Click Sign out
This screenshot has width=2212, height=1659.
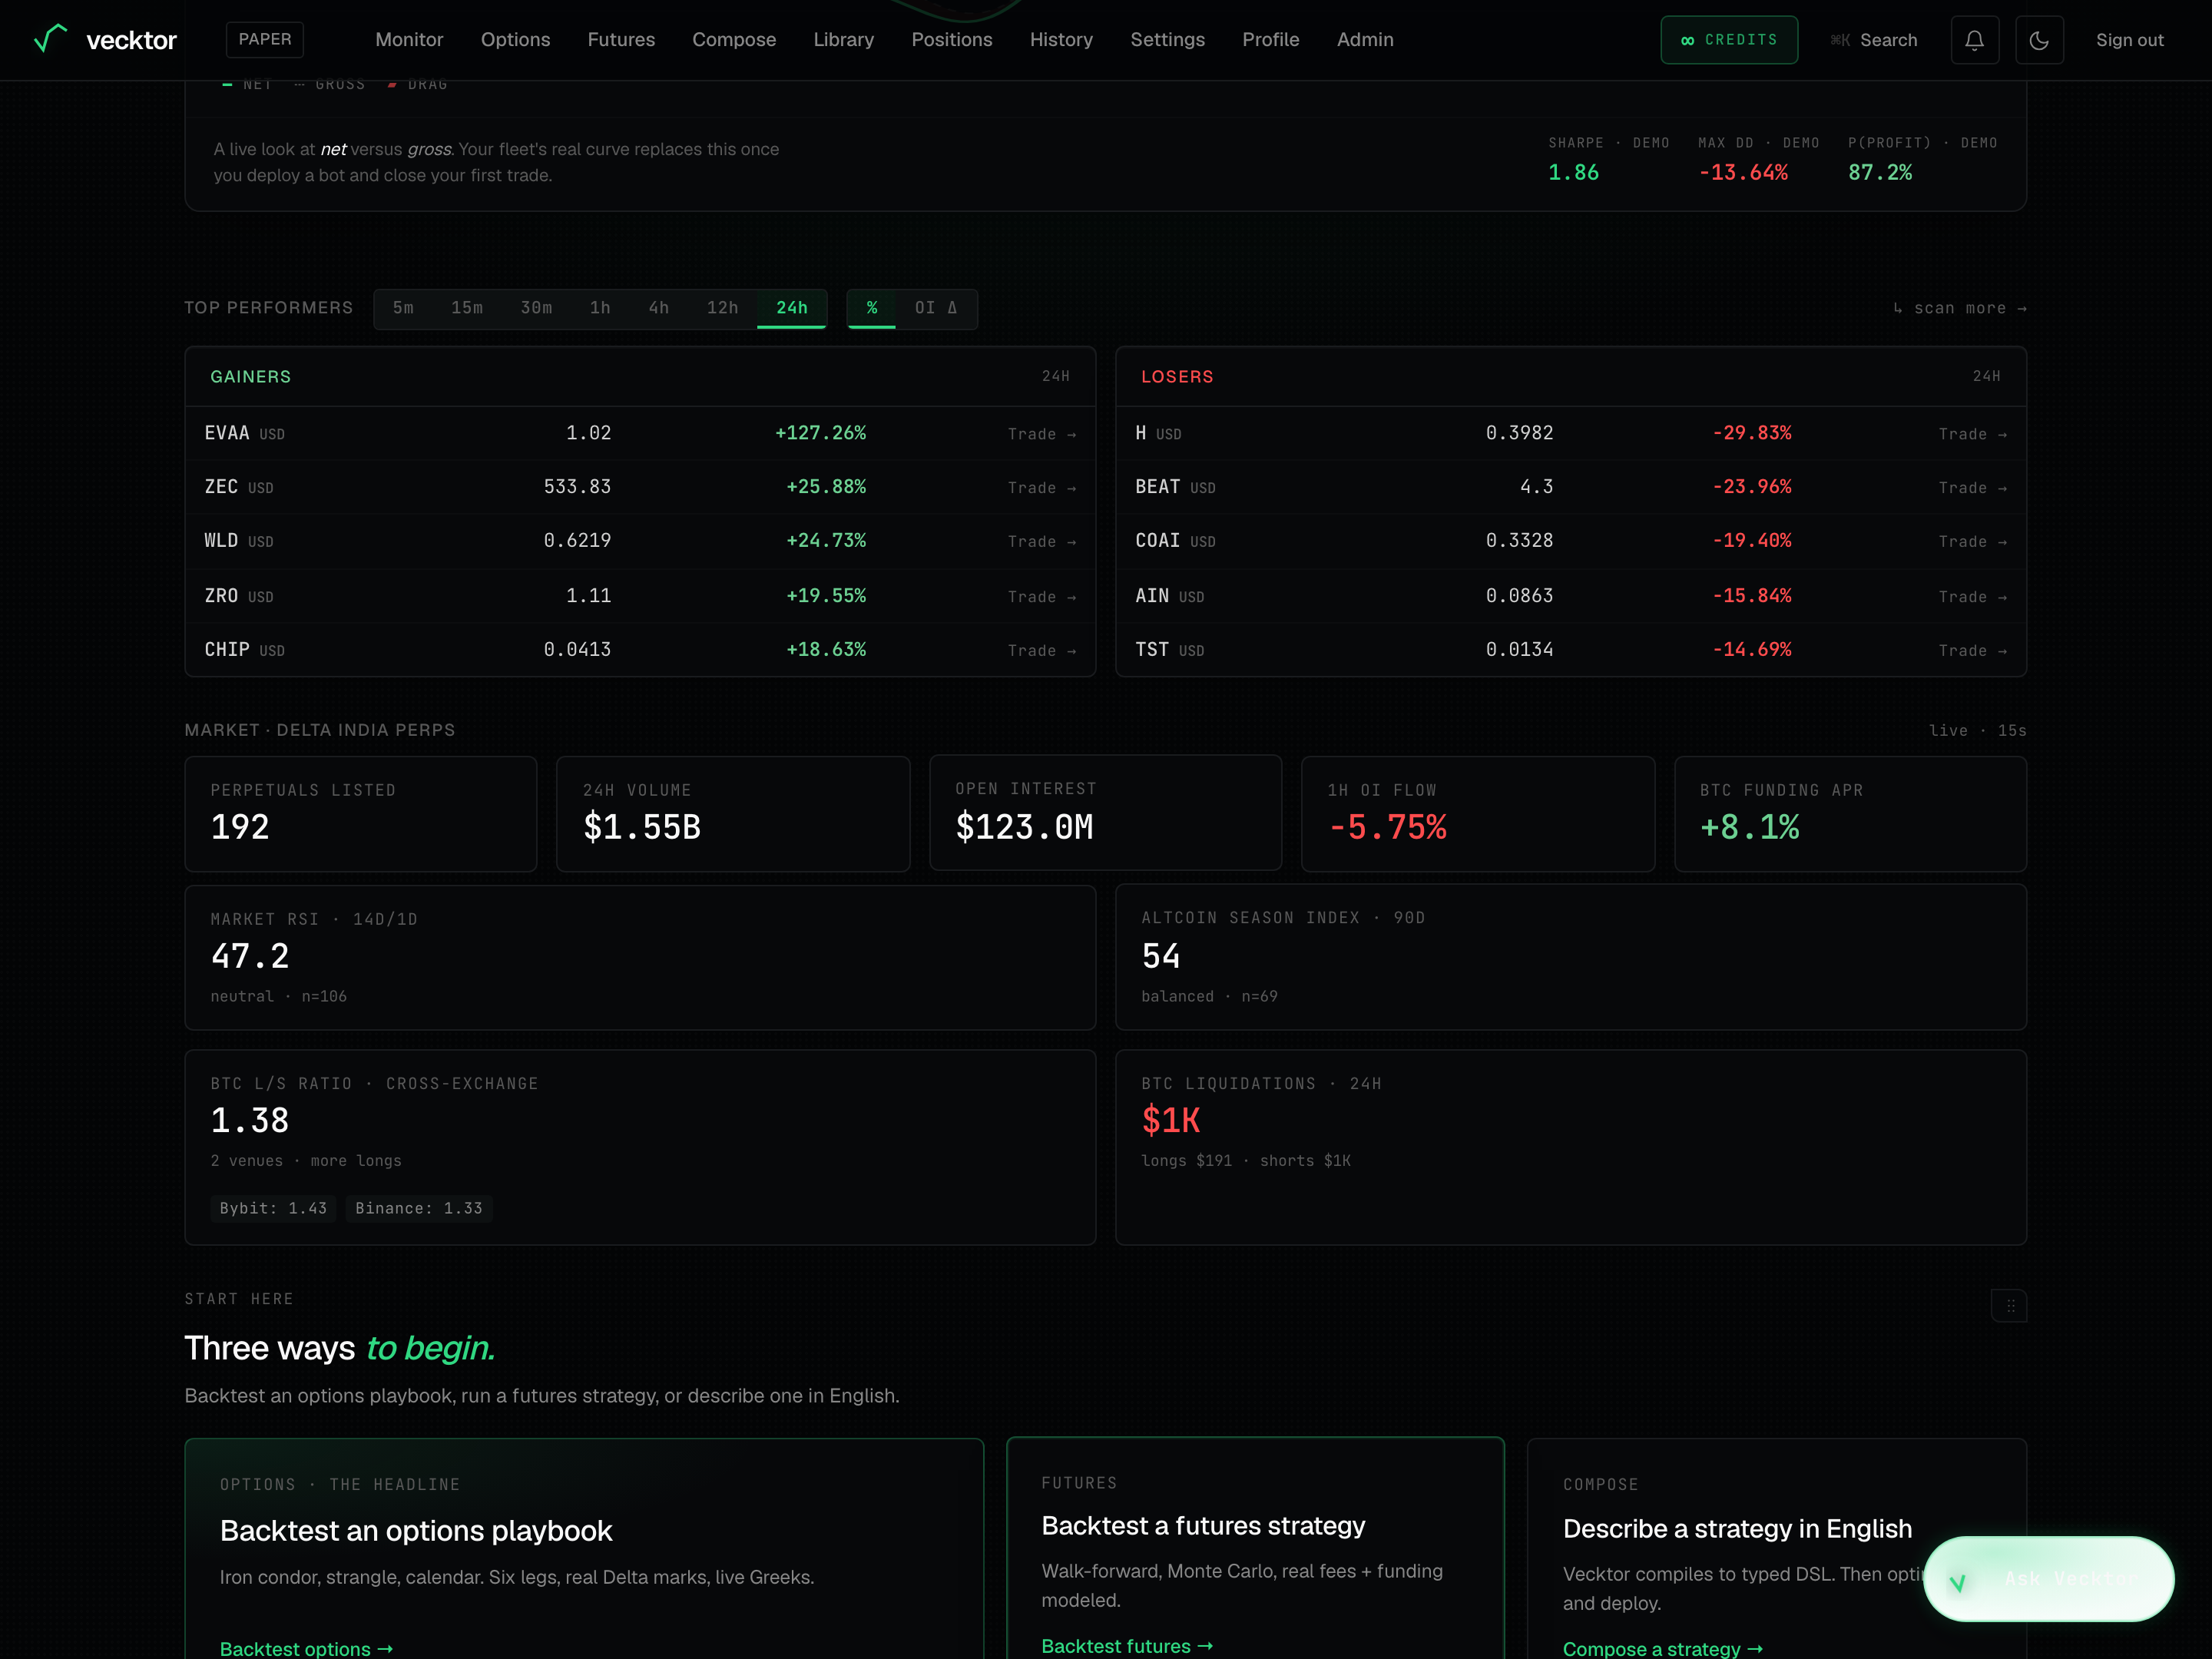click(x=2129, y=40)
